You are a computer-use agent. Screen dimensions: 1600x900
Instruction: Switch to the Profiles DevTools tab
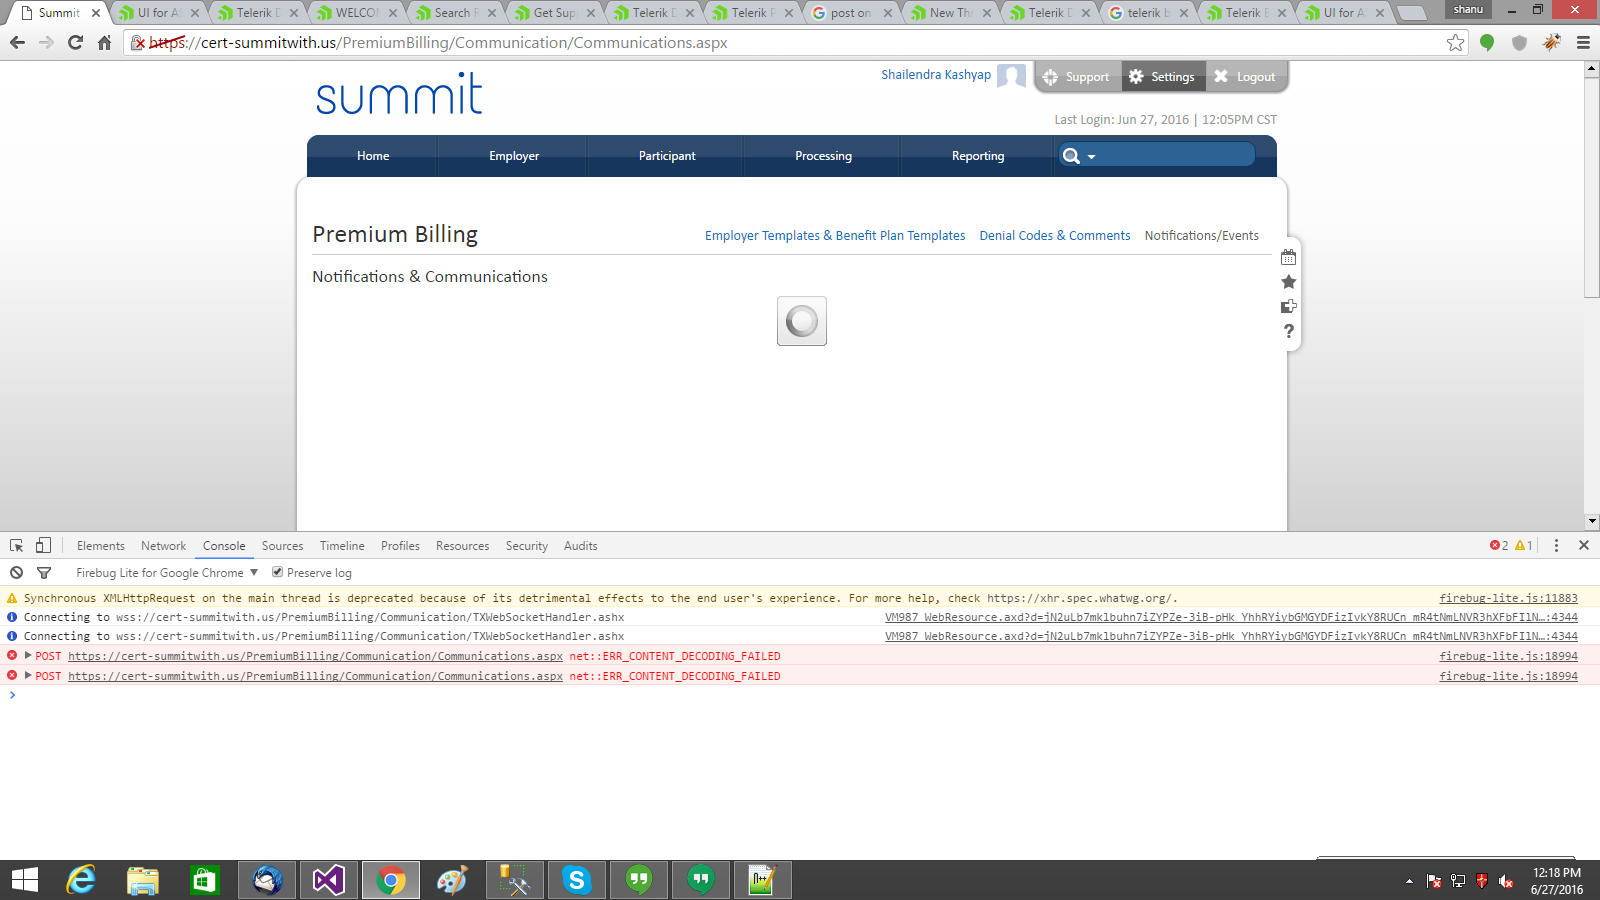pyautogui.click(x=400, y=546)
